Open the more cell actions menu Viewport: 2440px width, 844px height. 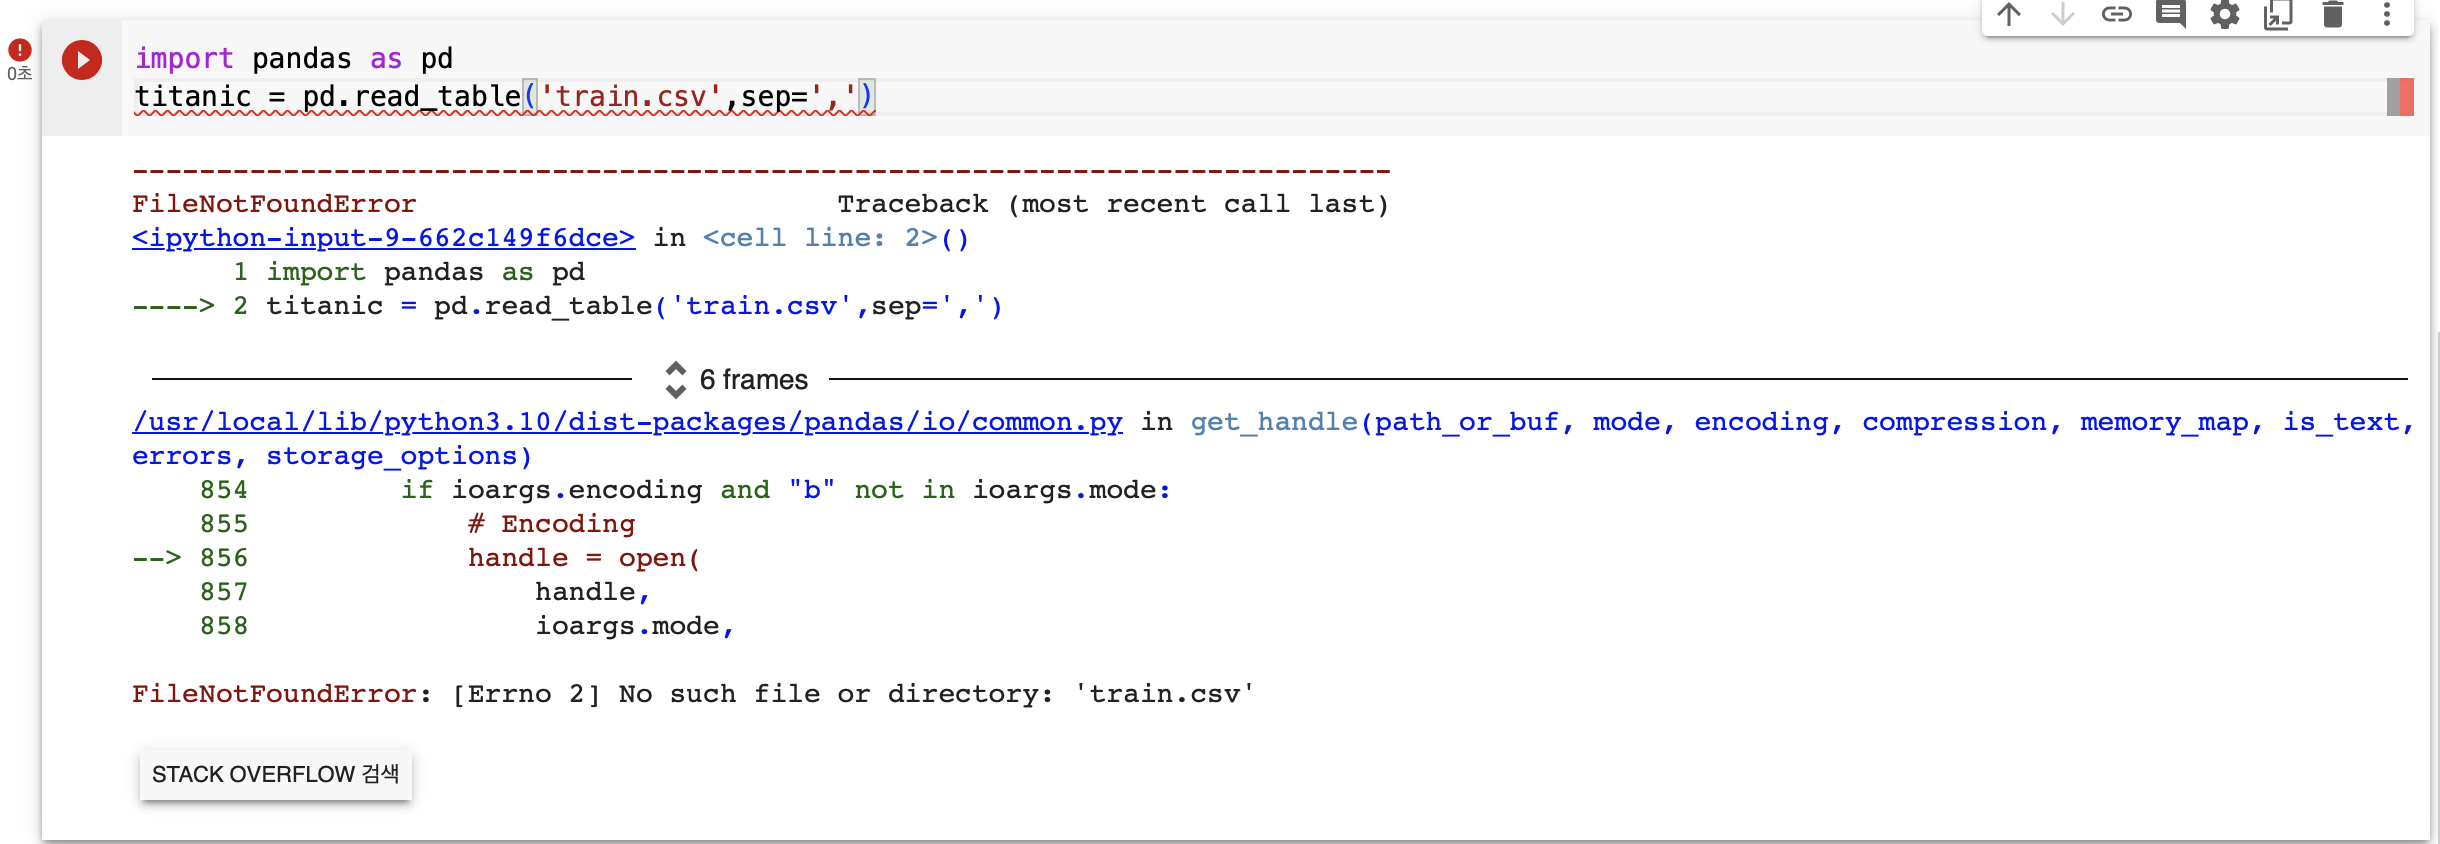click(2387, 14)
